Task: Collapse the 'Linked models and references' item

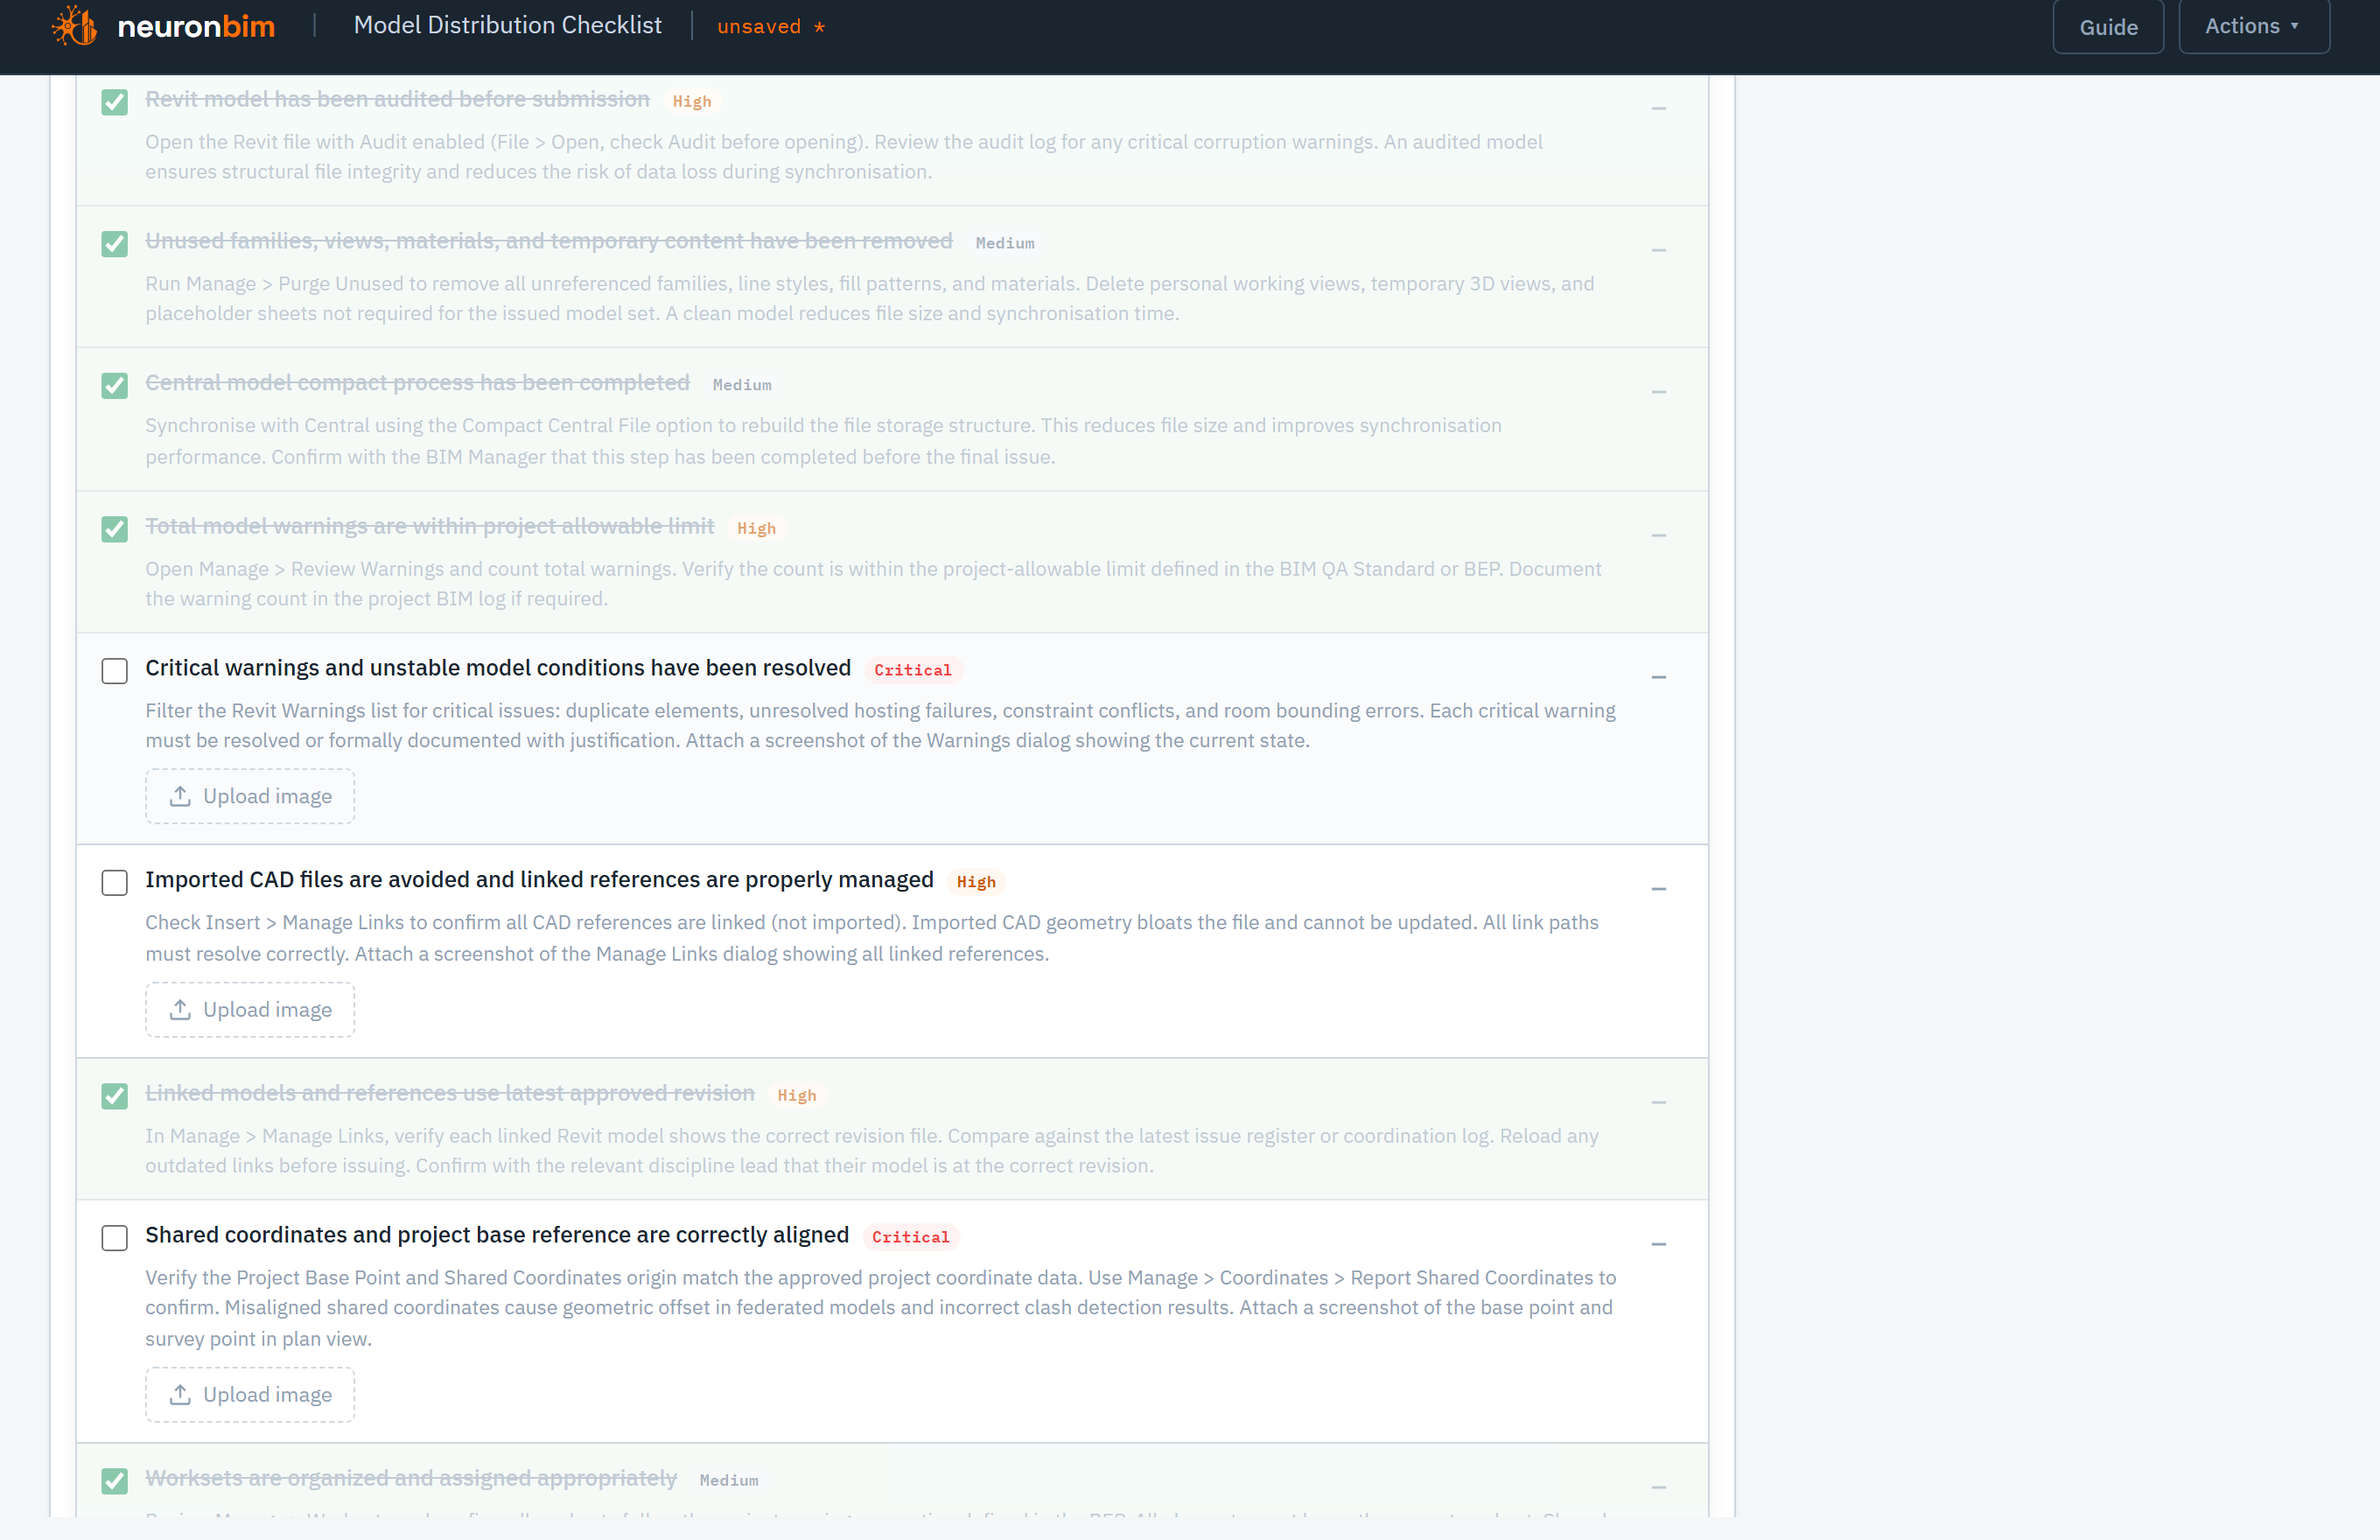Action: pyautogui.click(x=1659, y=1102)
